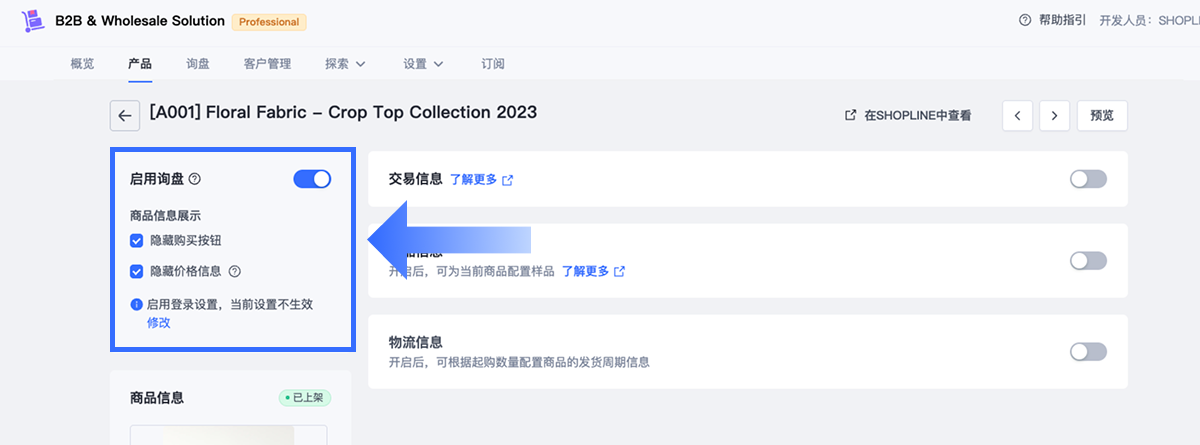Click the 帮助指引 question mark icon
Image resolution: width=1200 pixels, height=445 pixels.
click(1024, 20)
